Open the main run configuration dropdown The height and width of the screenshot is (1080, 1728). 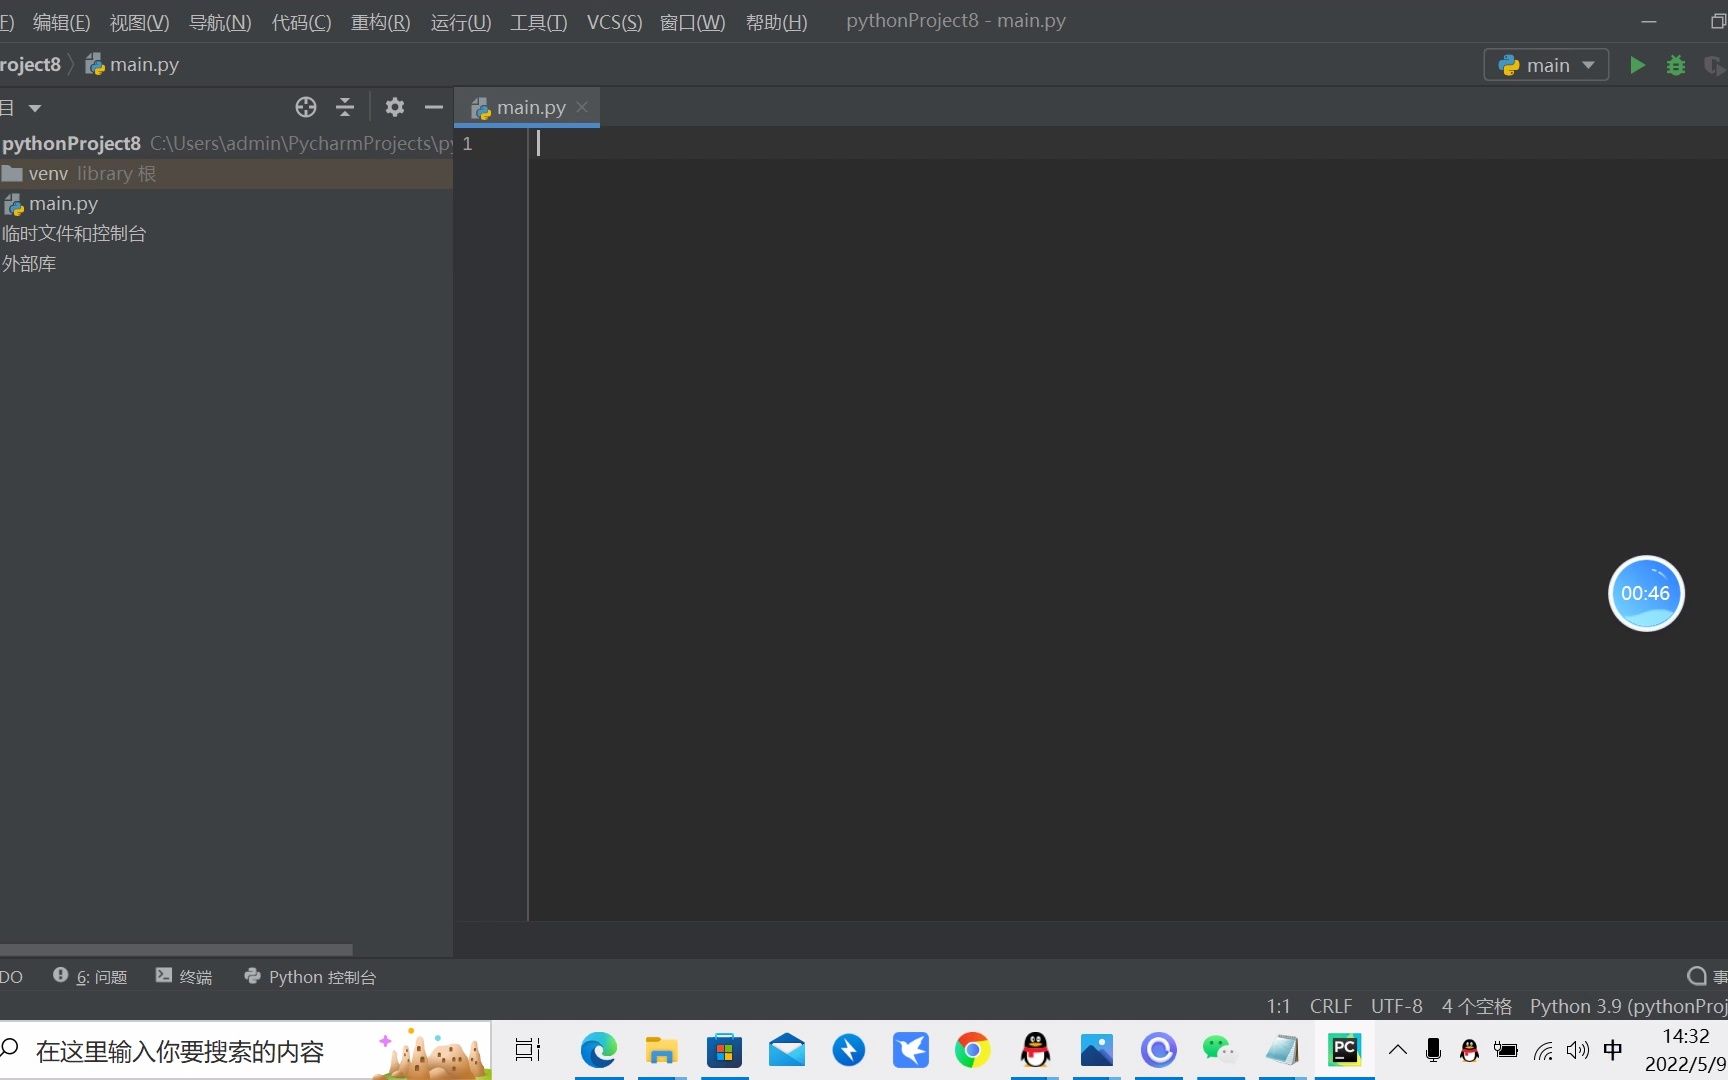[1546, 65]
